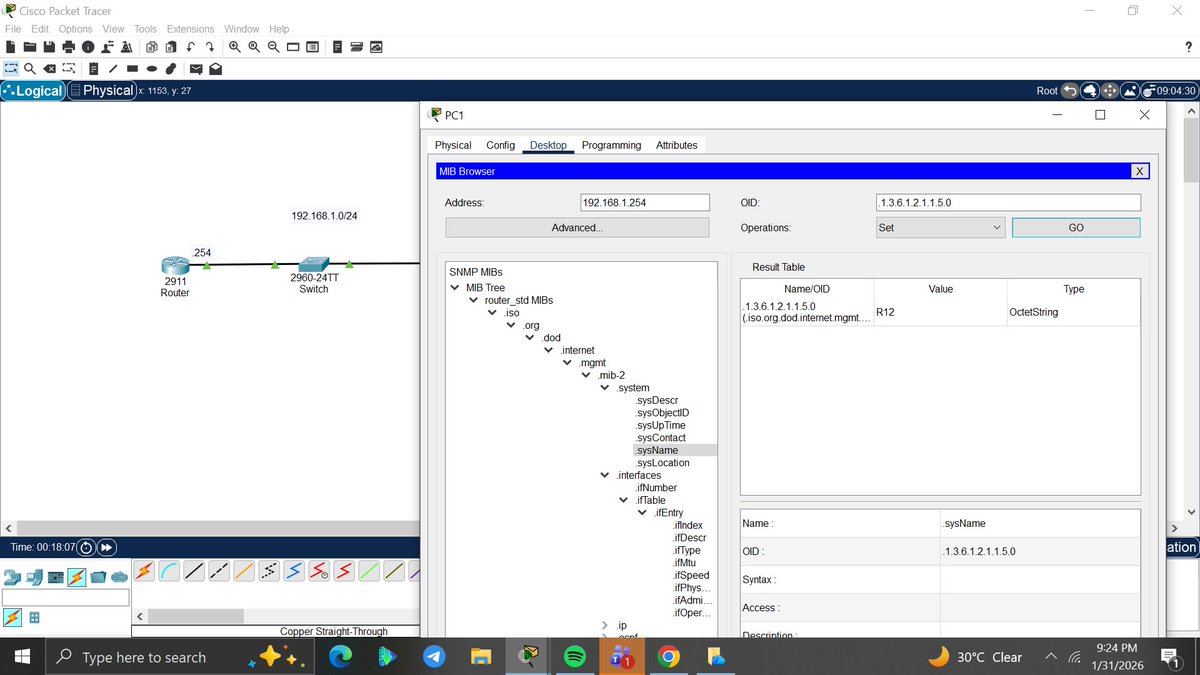The image size is (1200, 675).
Task: Select .sysDescr in the MIB tree
Action: (x=657, y=400)
